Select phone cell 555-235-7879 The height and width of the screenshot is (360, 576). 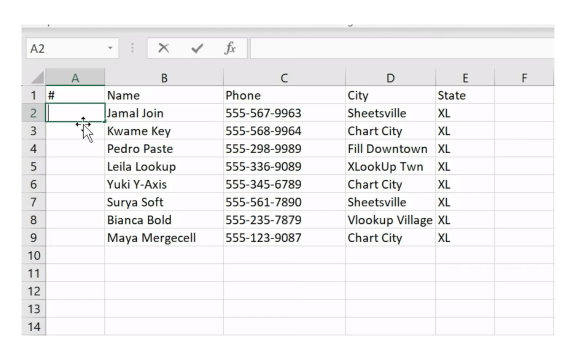tap(284, 220)
